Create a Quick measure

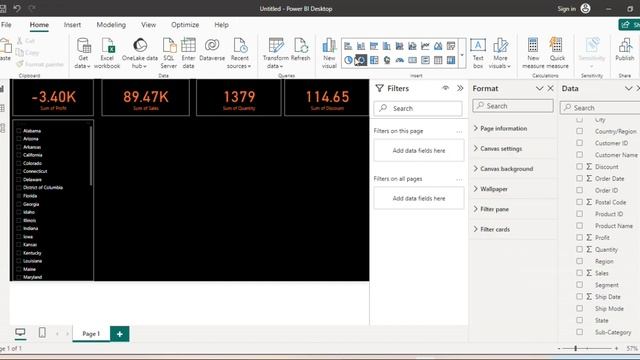[557, 53]
